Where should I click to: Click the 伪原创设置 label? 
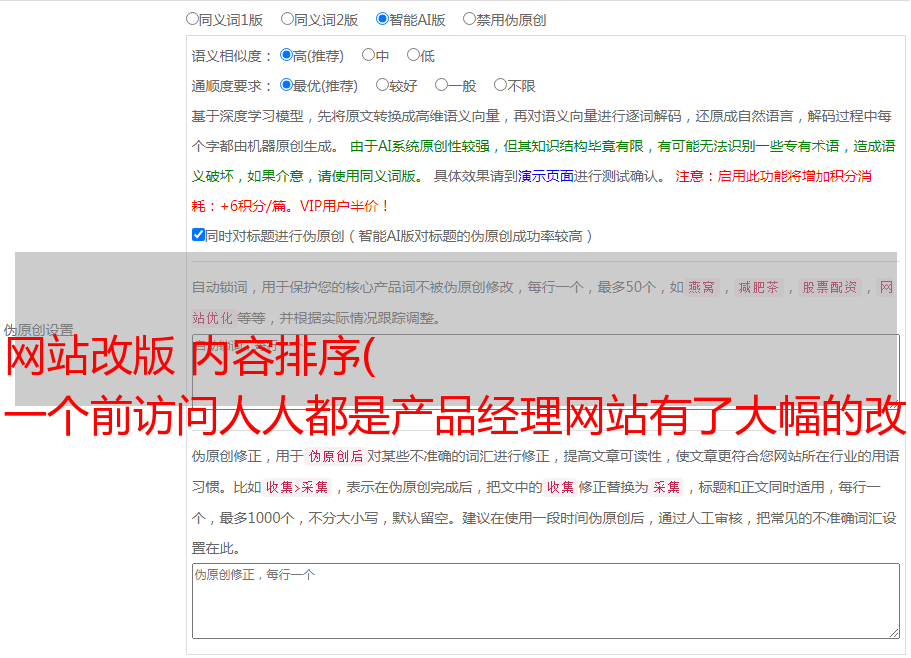38,330
